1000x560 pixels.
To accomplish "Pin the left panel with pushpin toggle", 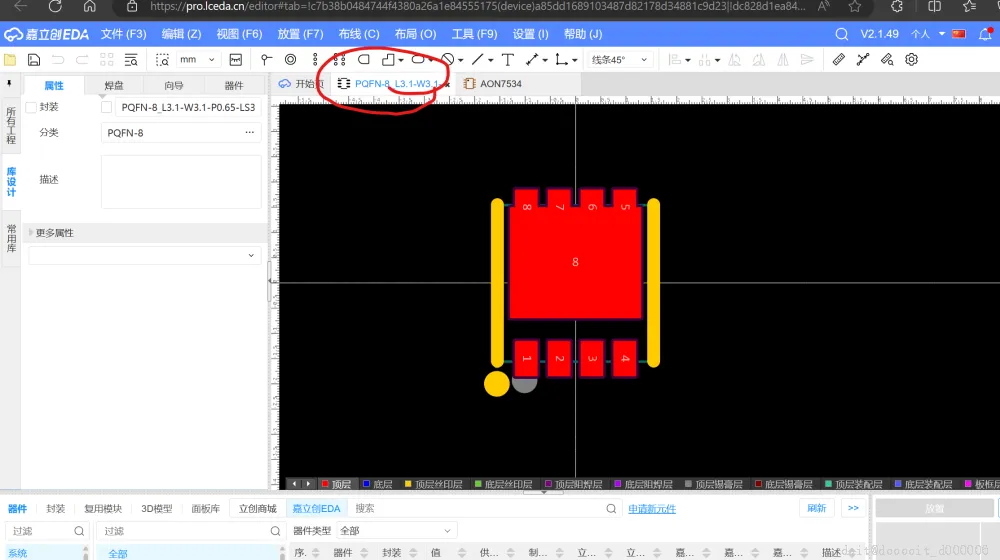I will point(10,84).
